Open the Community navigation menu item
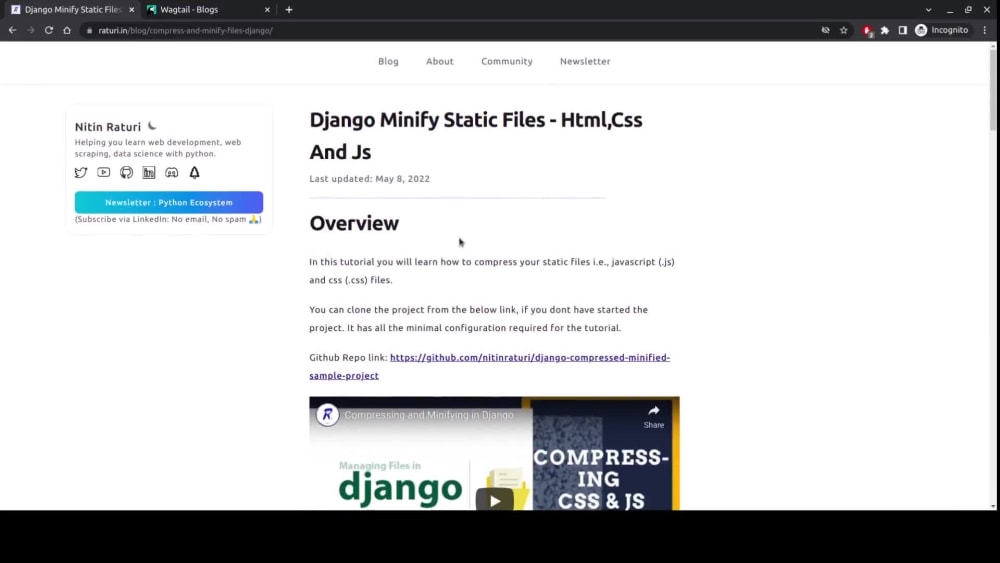1000x563 pixels. pyautogui.click(x=506, y=61)
